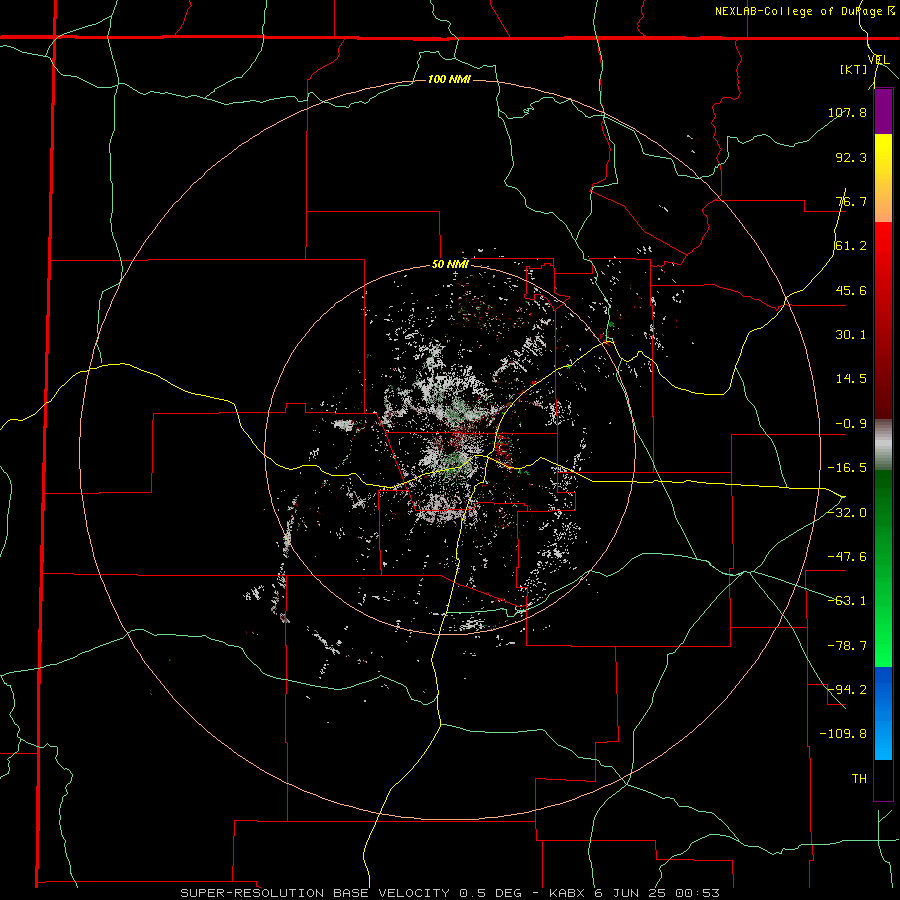Select the [KT] units label

coord(854,69)
